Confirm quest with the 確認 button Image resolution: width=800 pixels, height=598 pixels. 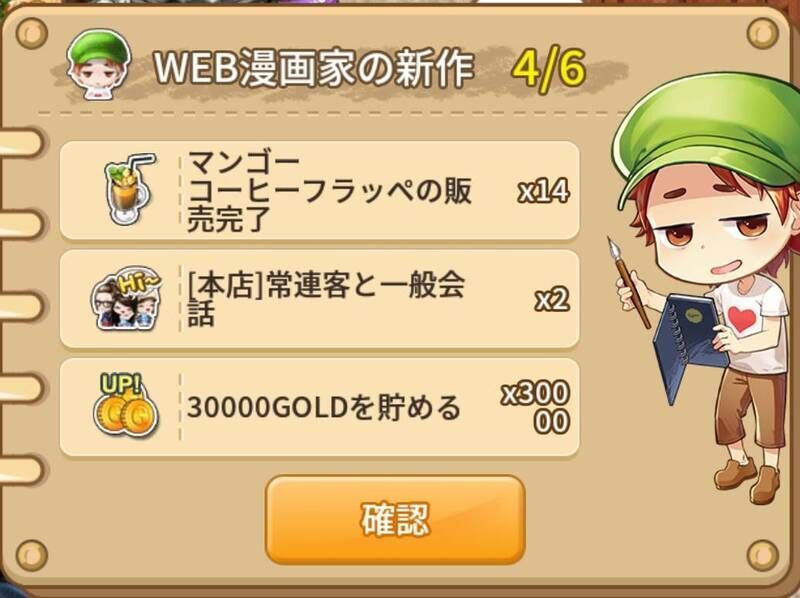click(395, 520)
